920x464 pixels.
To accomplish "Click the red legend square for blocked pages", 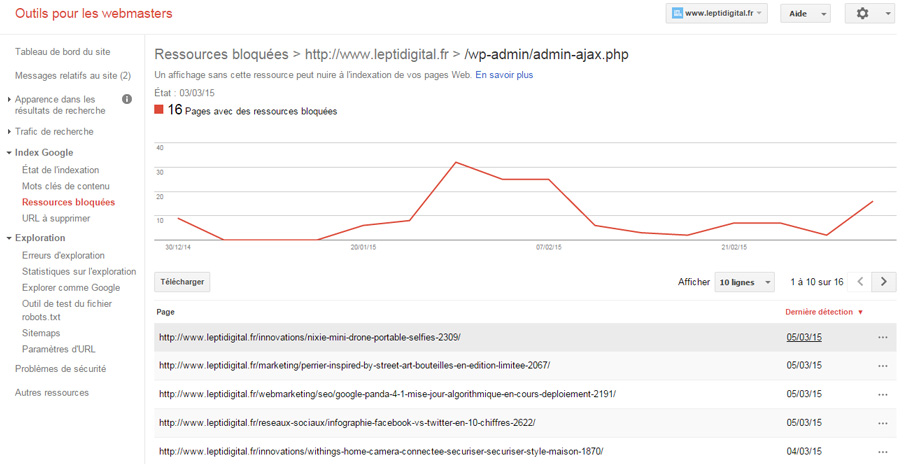I will [x=158, y=109].
